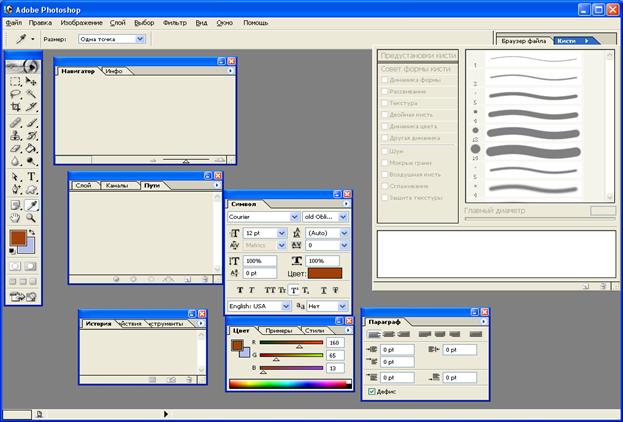Click the R value field in Цвет panel
The image size is (623, 422).
pos(334,342)
